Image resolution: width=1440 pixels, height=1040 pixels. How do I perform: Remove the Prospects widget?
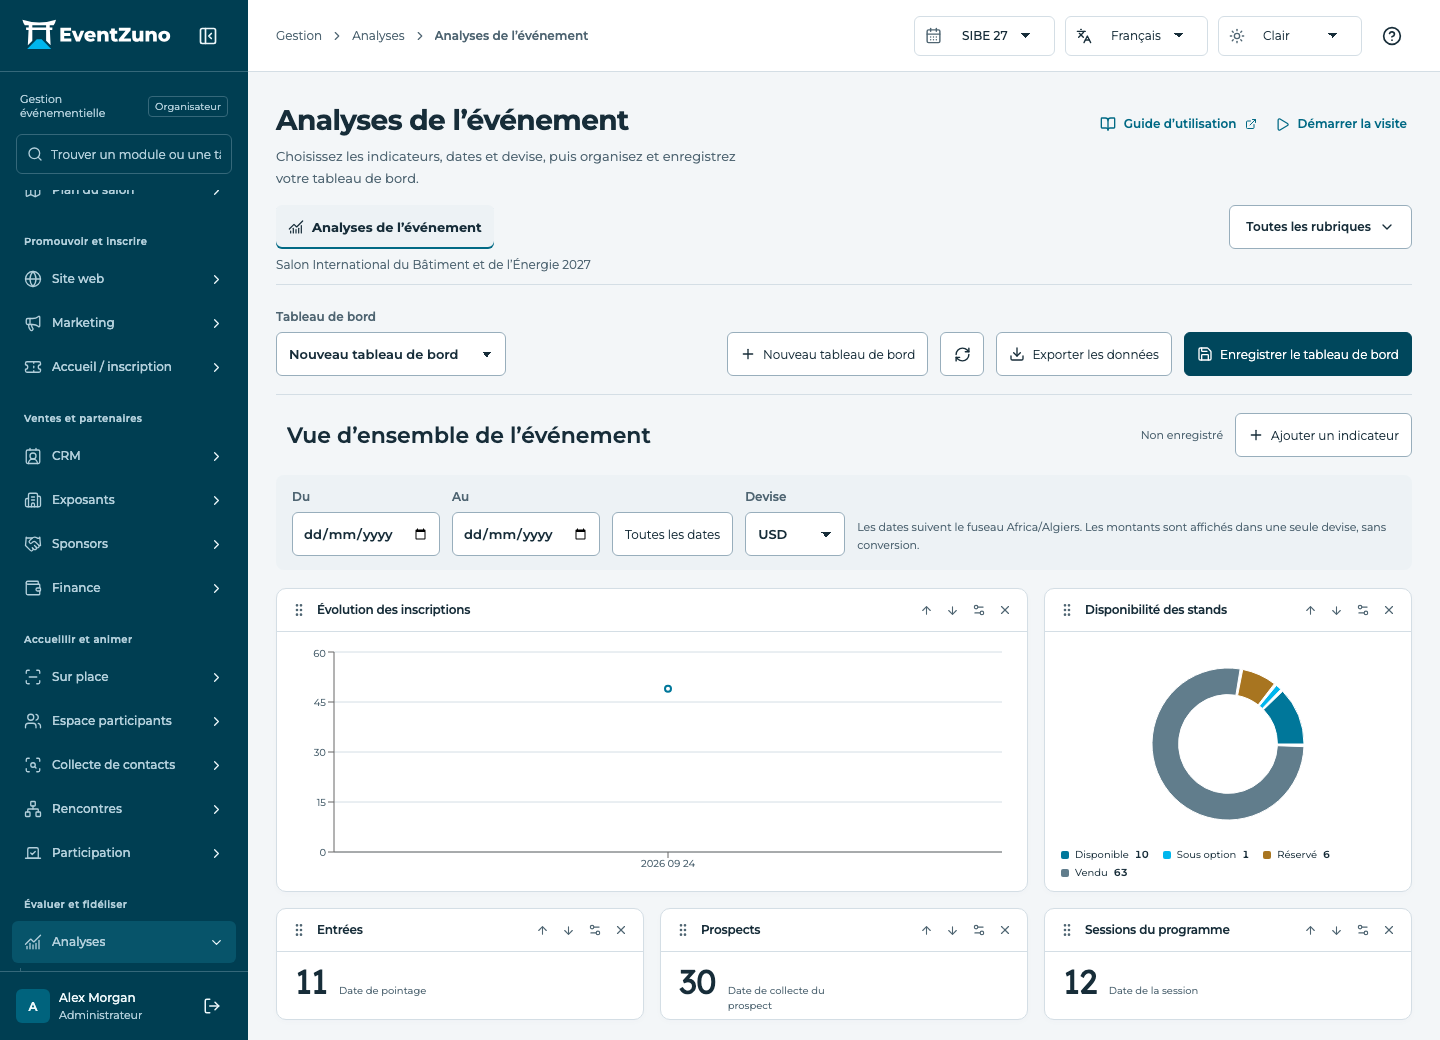1005,930
